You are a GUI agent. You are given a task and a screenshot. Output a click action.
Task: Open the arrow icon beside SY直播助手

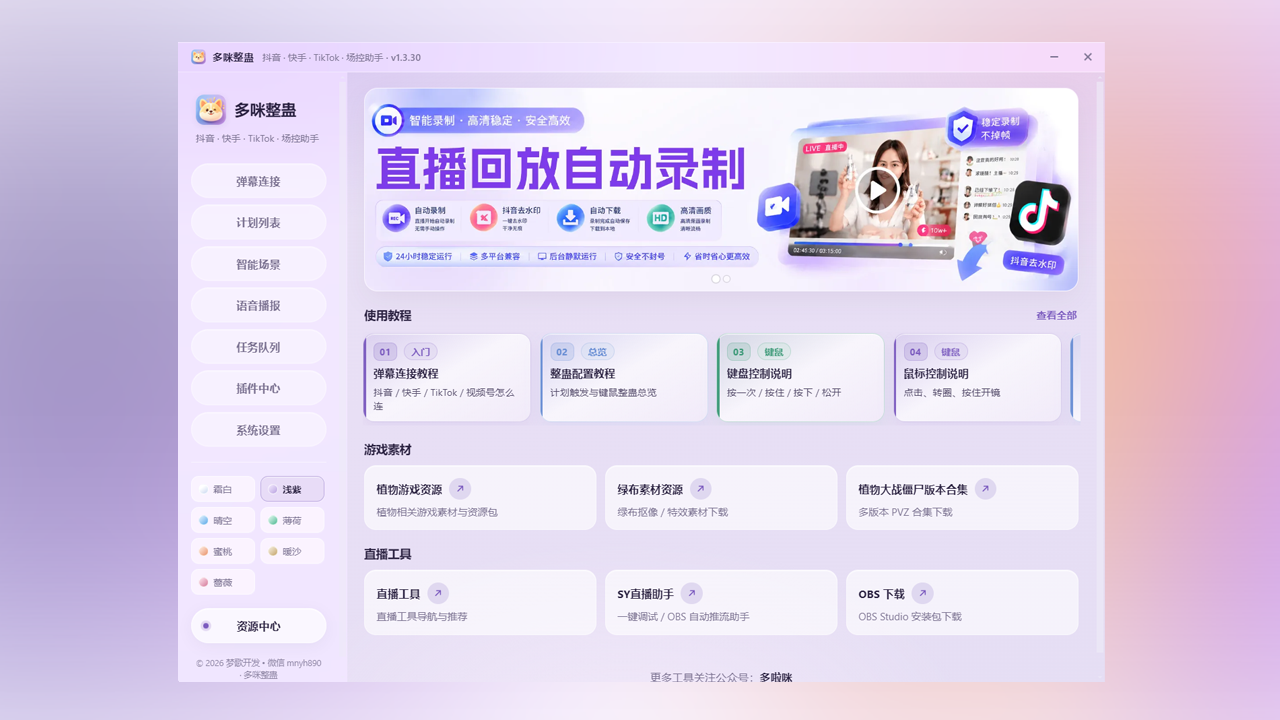pyautogui.click(x=692, y=594)
